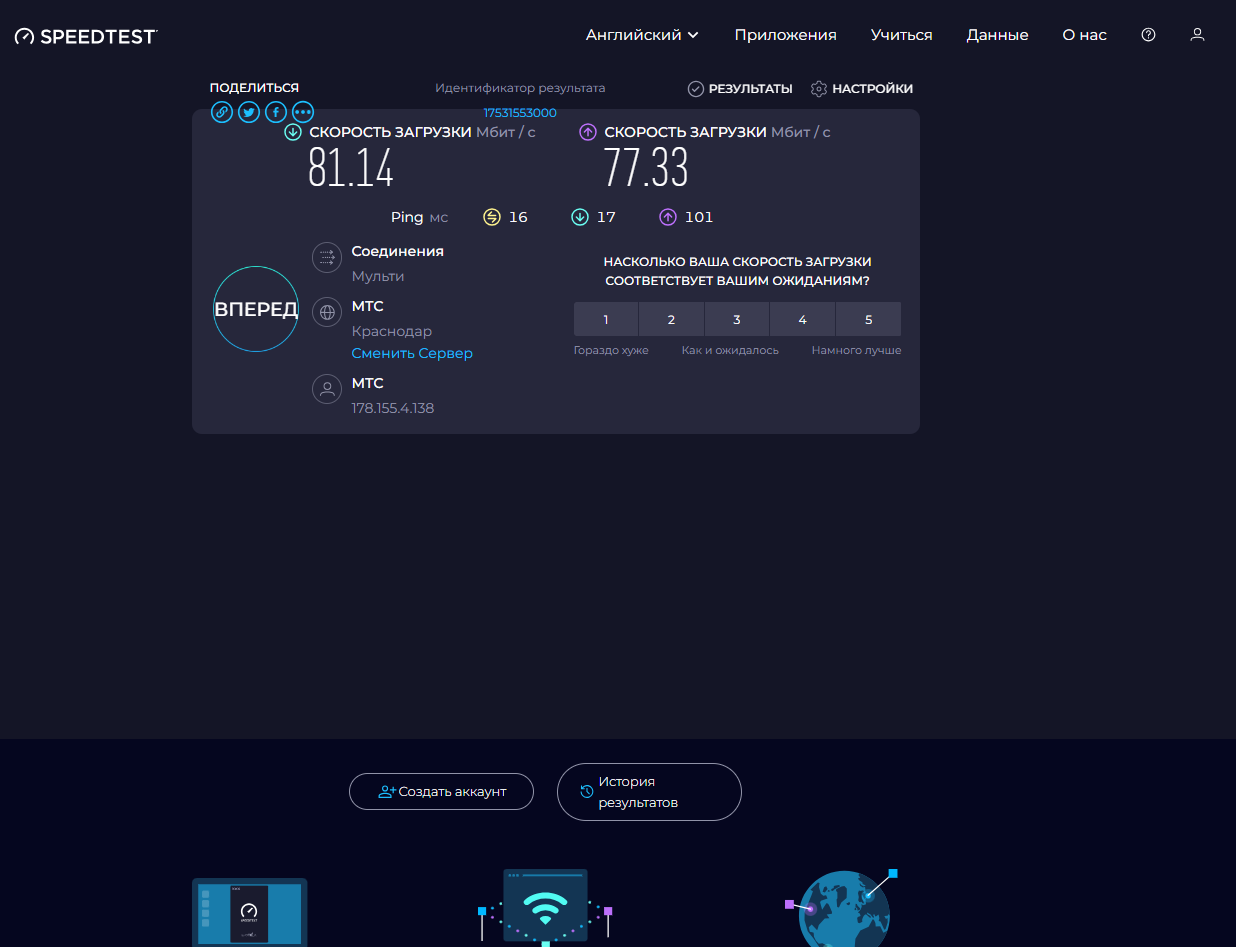Rate speed as 1 Гораздо хуже
1236x947 pixels.
(606, 320)
